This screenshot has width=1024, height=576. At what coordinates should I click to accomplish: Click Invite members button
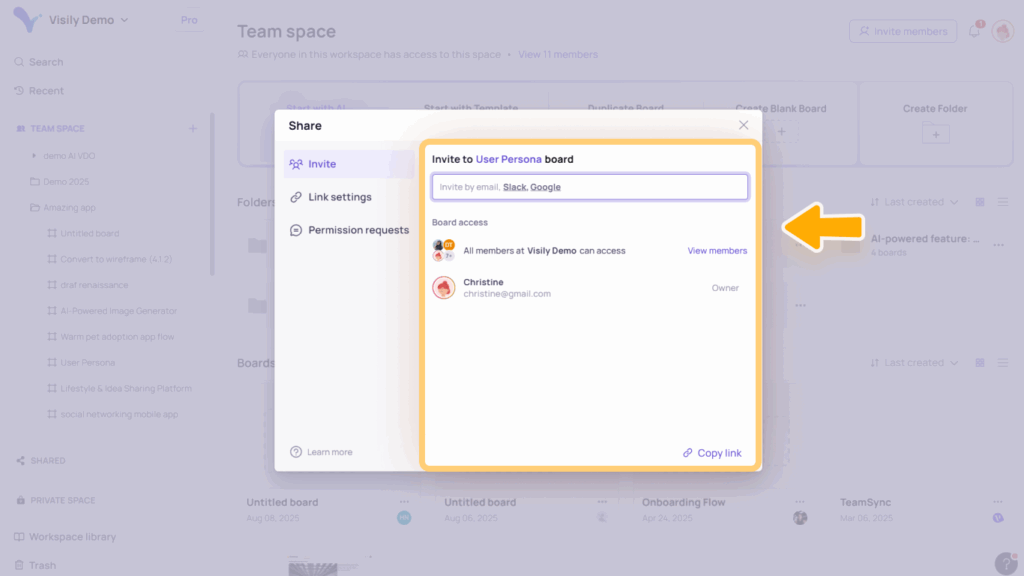tap(902, 32)
